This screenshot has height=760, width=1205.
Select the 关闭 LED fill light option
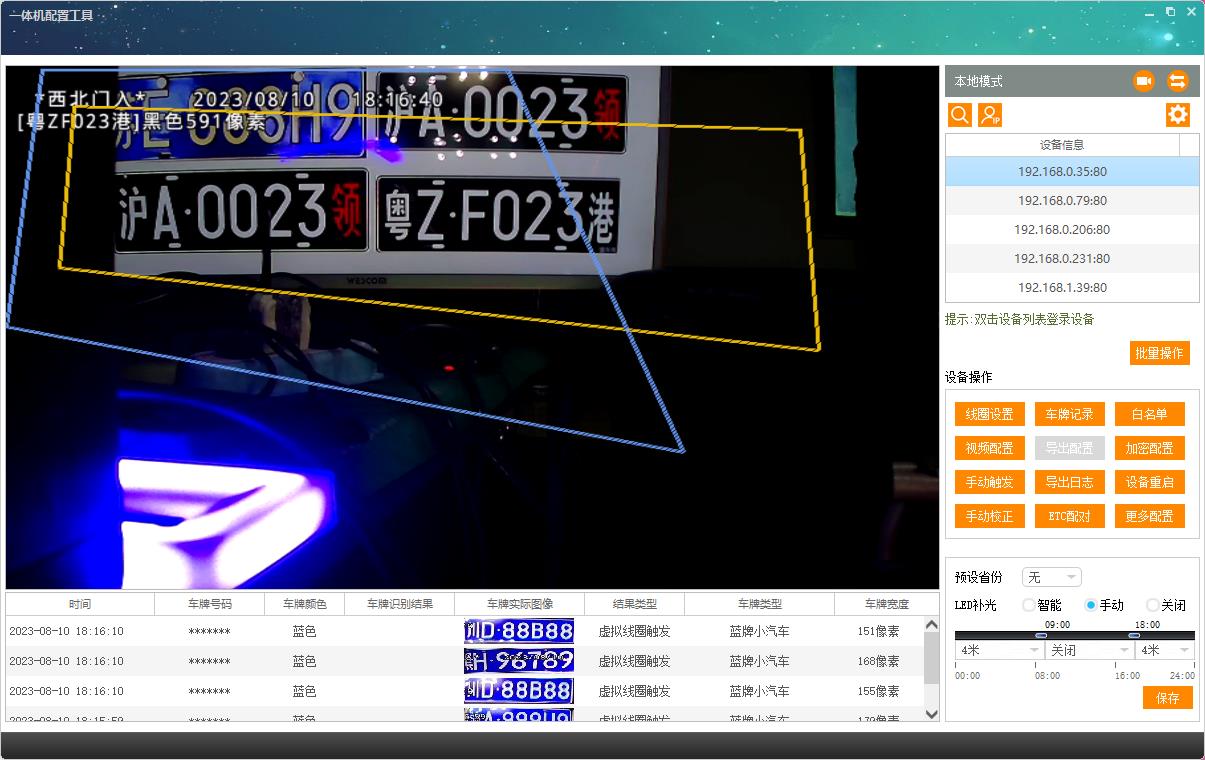coord(1153,605)
